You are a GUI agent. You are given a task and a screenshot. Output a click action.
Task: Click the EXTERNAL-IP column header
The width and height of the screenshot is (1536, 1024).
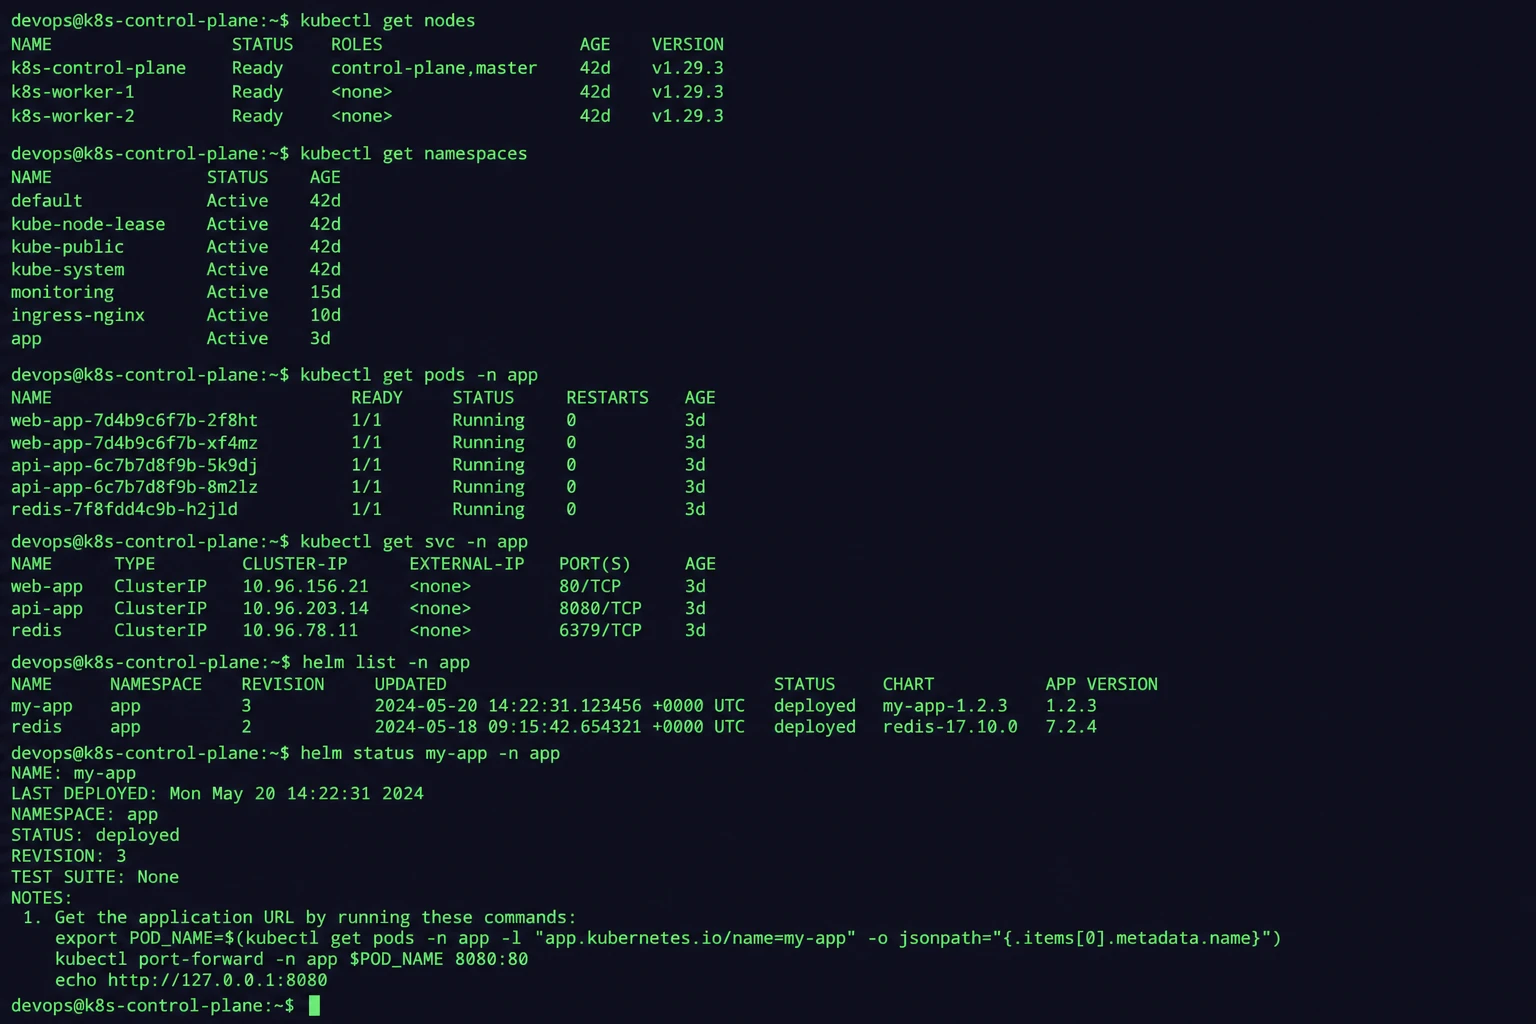point(466,564)
